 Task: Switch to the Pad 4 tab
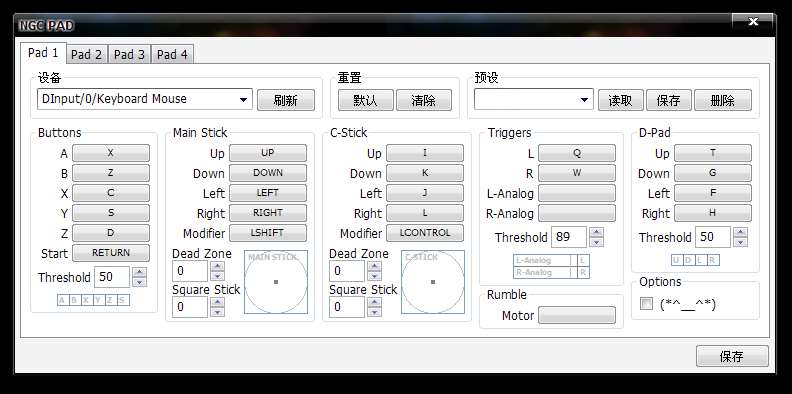(172, 55)
